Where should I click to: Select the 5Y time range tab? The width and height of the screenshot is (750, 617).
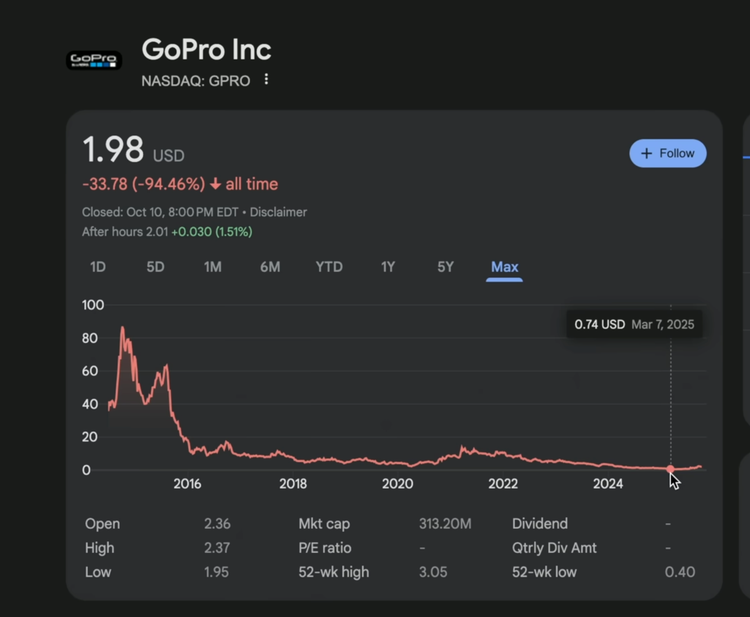point(445,267)
